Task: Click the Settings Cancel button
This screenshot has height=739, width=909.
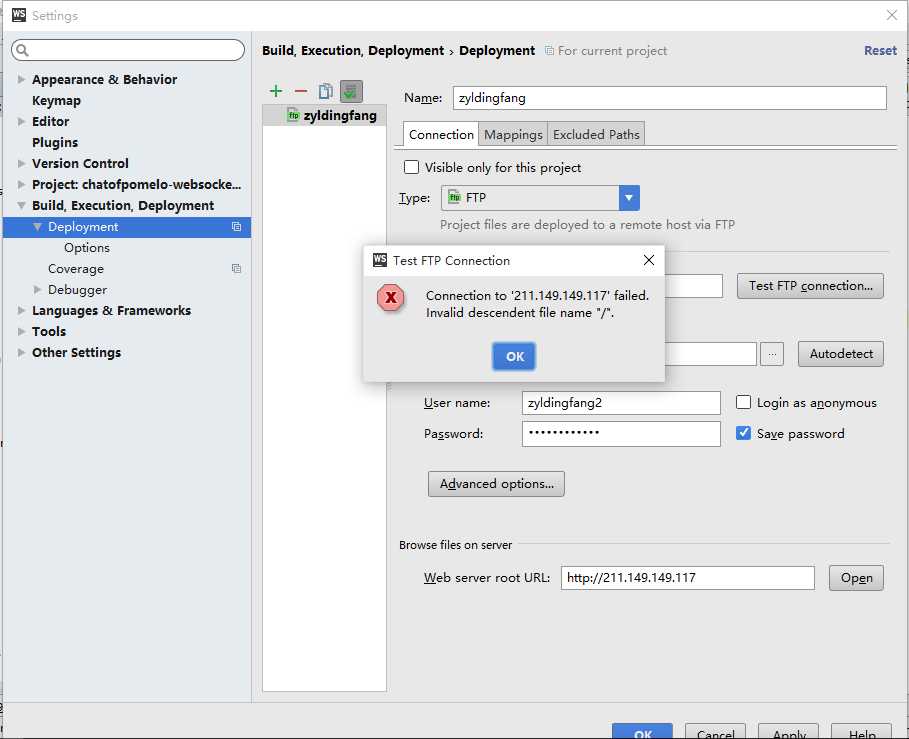Action: tap(715, 731)
